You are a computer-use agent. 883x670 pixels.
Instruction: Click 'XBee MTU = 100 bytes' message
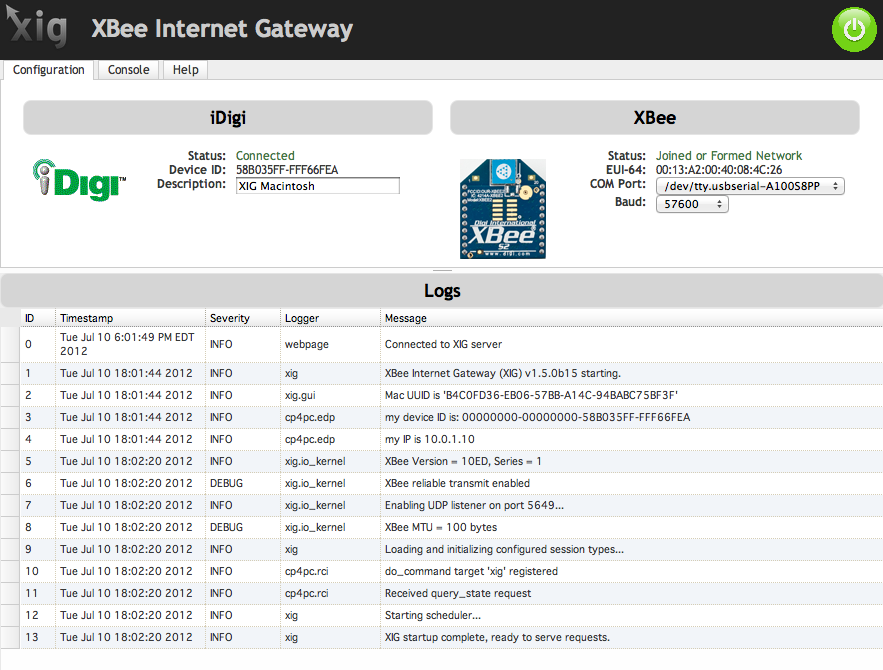441,527
